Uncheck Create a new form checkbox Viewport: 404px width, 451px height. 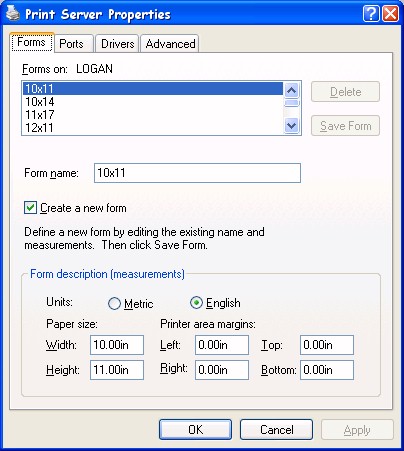coord(30,208)
